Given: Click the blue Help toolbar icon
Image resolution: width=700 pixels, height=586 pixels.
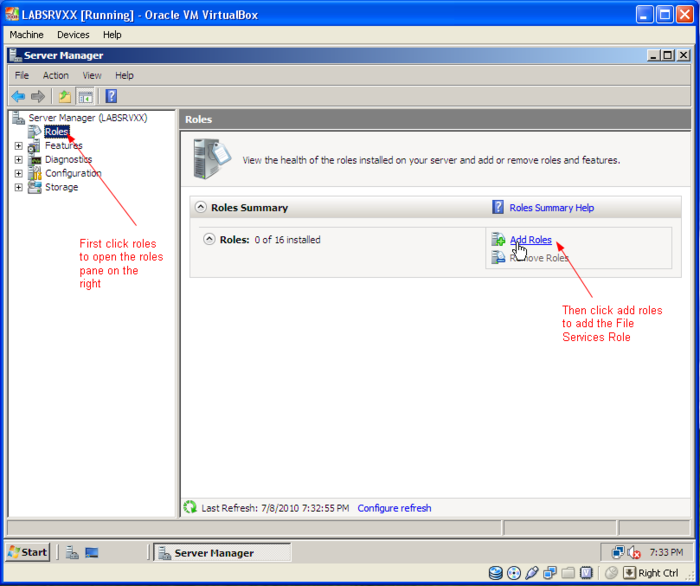Looking at the screenshot, I should (x=111, y=96).
